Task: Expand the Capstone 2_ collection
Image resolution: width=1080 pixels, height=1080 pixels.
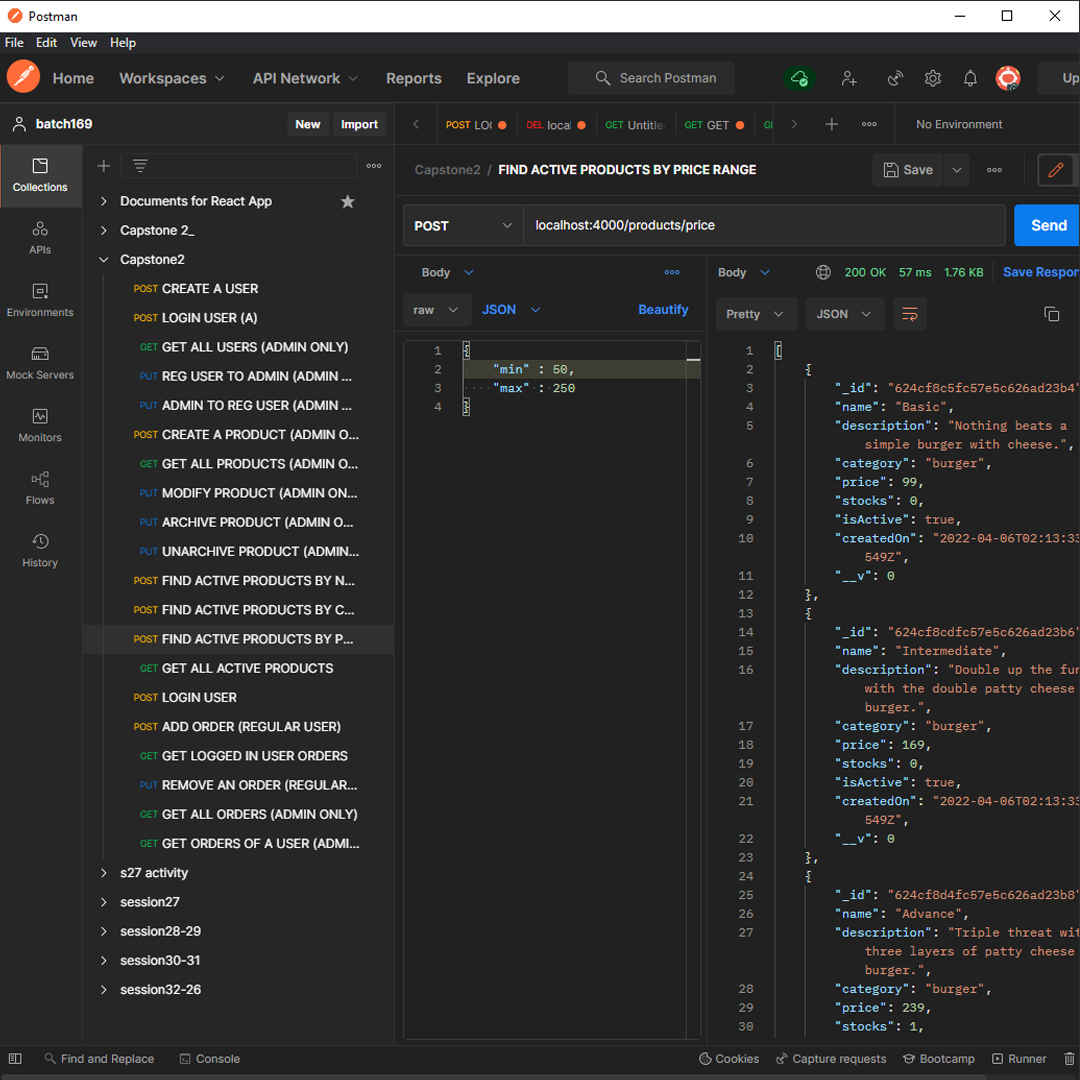Action: click(103, 230)
